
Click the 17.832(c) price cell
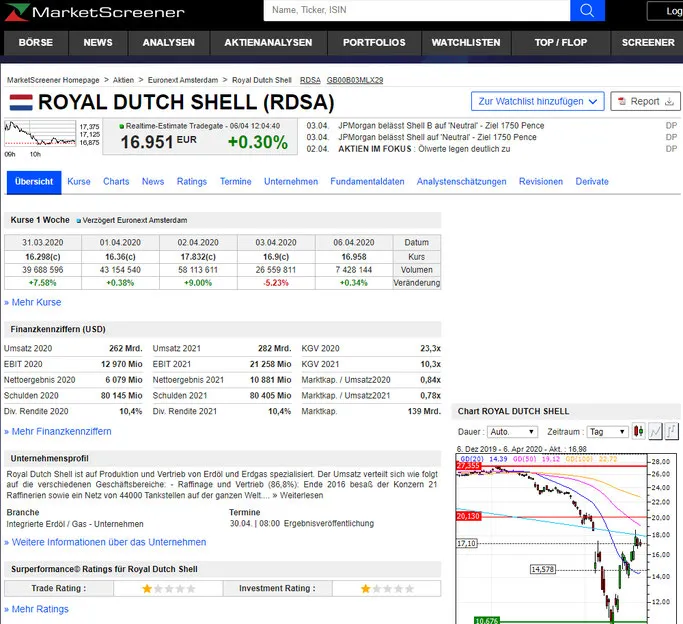[198, 257]
